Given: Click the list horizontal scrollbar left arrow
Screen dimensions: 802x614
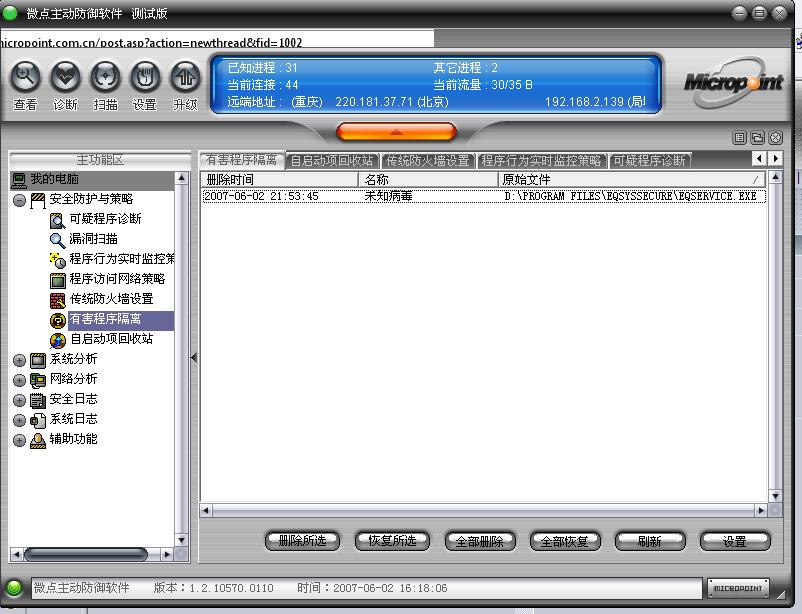Looking at the screenshot, I should pyautogui.click(x=206, y=510).
